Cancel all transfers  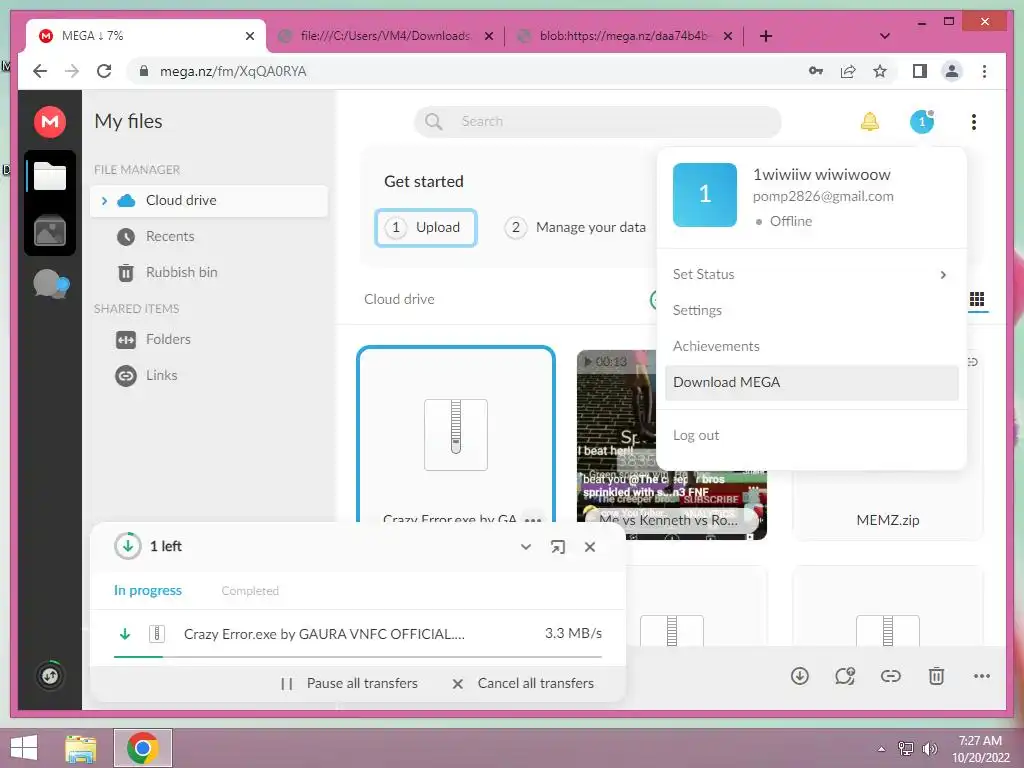point(523,683)
